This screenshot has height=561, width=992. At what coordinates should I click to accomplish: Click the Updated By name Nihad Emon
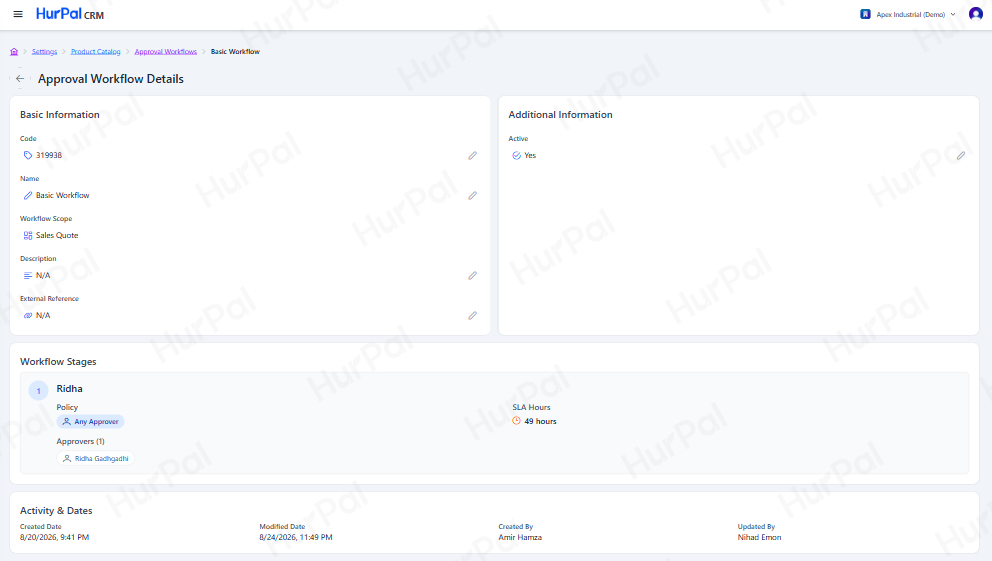pos(759,538)
